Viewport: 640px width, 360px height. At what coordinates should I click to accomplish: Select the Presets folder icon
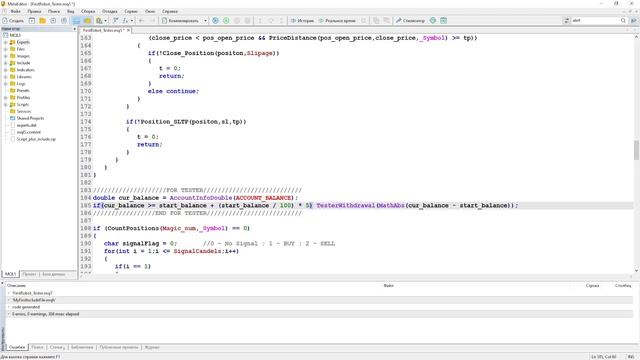point(13,91)
